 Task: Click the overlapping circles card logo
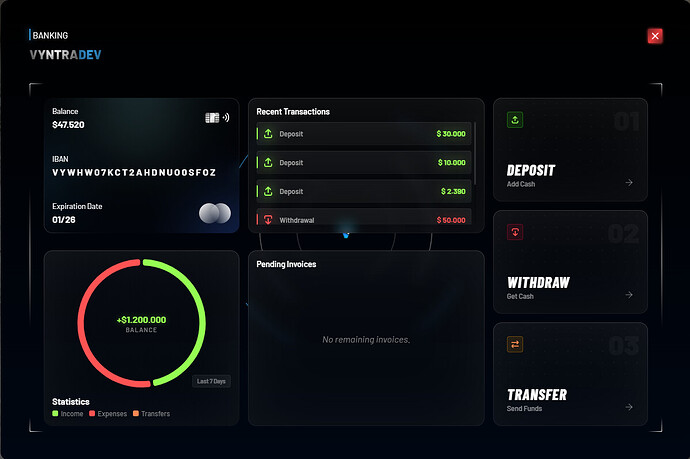tap(215, 213)
